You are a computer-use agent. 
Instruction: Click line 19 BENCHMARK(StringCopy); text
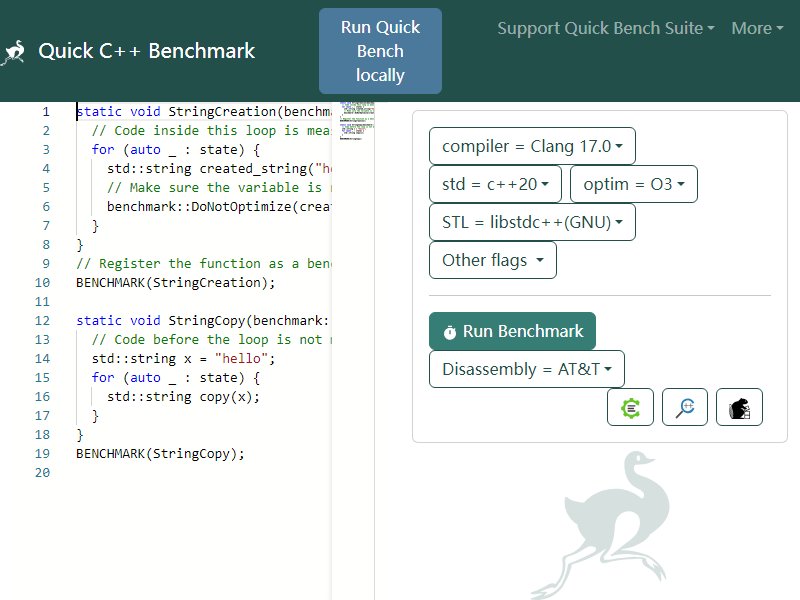pos(160,454)
